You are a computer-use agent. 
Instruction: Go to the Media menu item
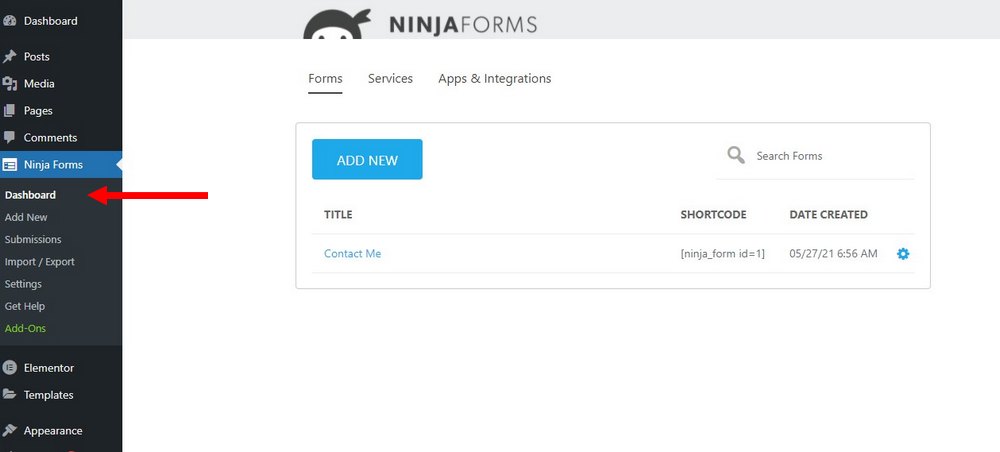(x=39, y=84)
